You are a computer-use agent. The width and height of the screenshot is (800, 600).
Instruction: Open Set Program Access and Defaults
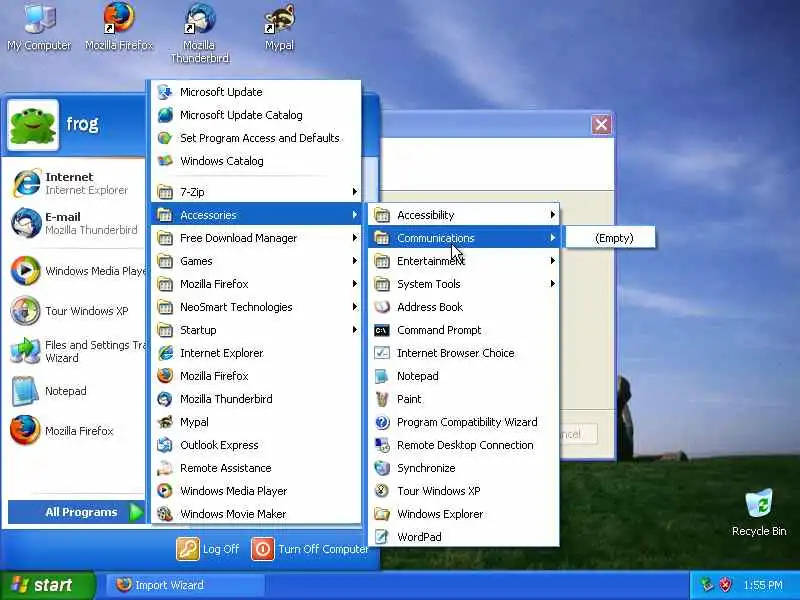[256, 138]
